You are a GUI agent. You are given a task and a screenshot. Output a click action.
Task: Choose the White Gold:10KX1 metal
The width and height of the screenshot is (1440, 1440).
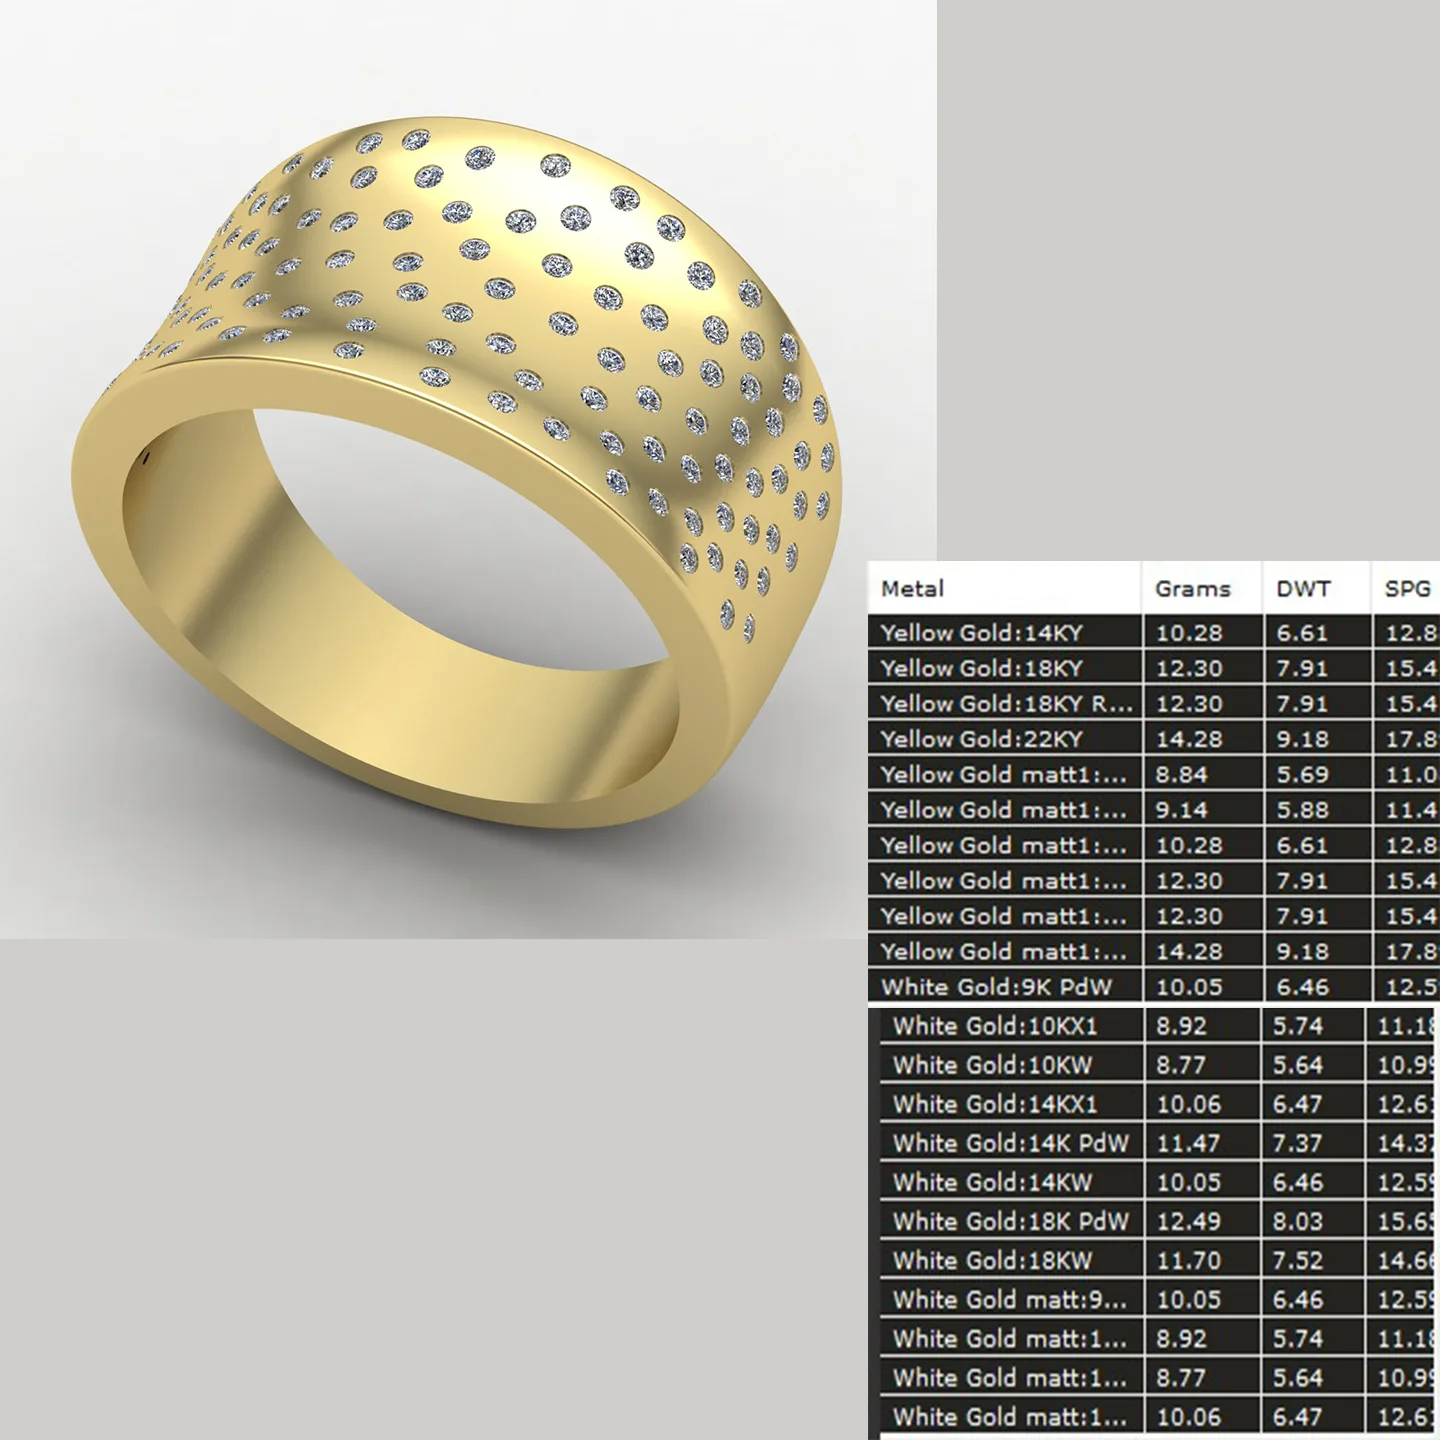[995, 1026]
